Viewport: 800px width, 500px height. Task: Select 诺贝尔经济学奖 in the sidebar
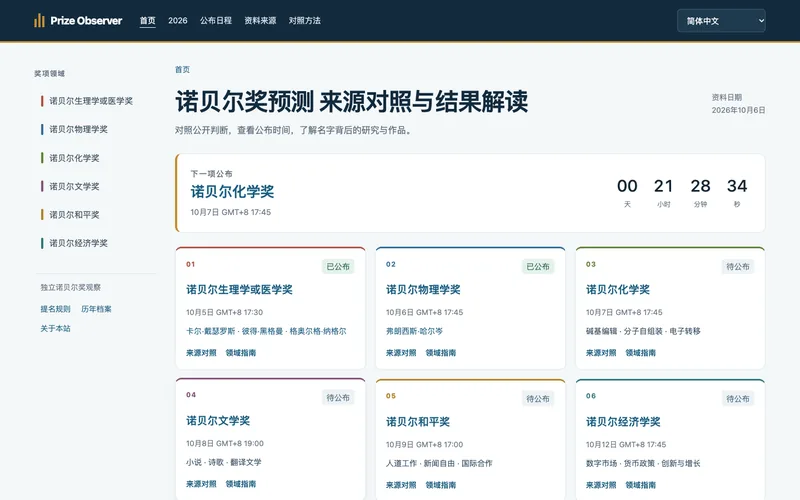pyautogui.click(x=79, y=243)
